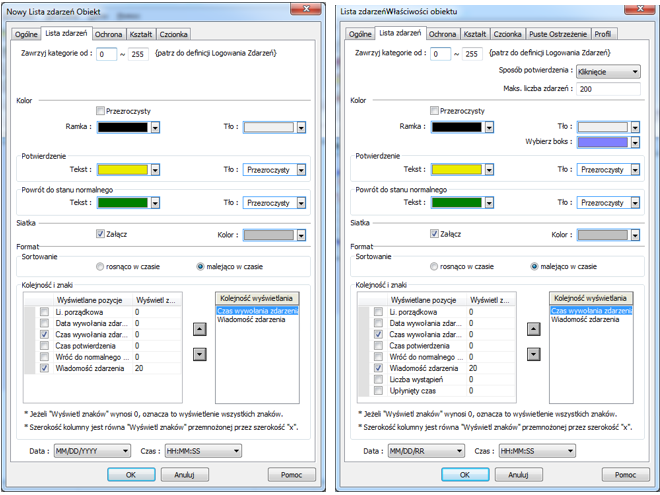Image resolution: width=660 pixels, height=495 pixels.
Task: Click Pomoc in the right dialog
Action: (x=625, y=475)
